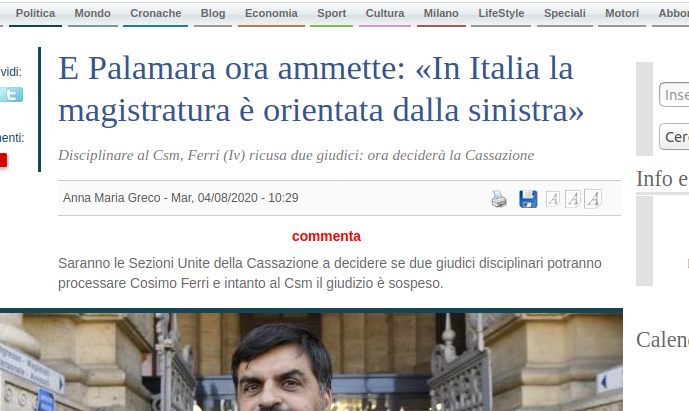Switch to the Blog section
The image size is (689, 411).
point(213,14)
